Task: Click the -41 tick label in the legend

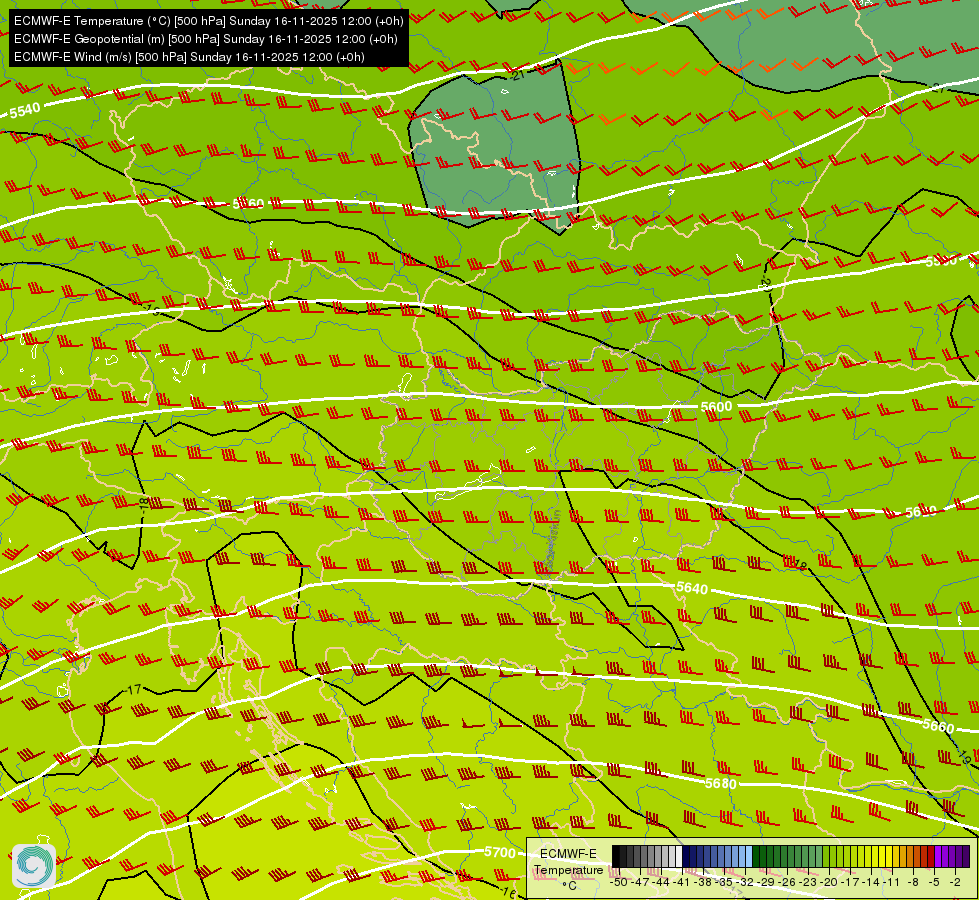Action: [x=681, y=883]
